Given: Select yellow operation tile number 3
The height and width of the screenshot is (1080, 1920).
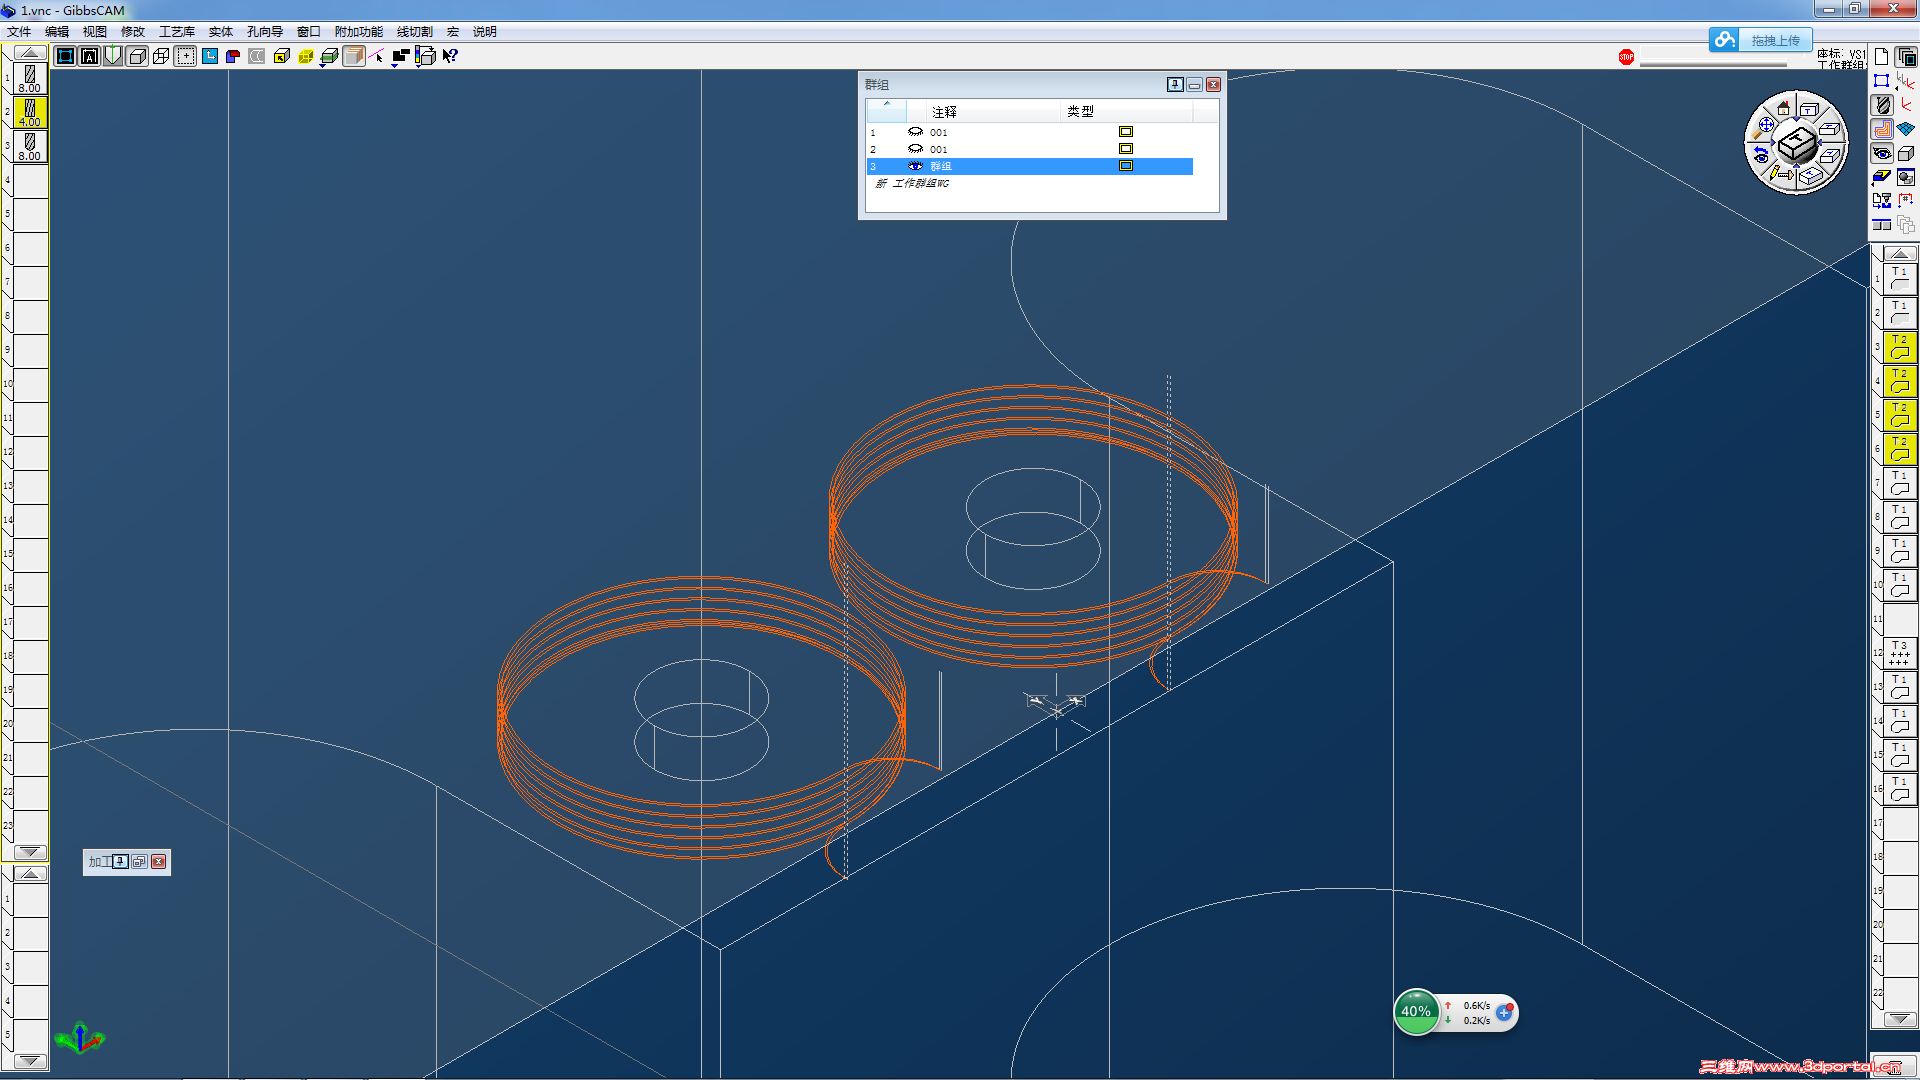Looking at the screenshot, I should coord(1899,347).
